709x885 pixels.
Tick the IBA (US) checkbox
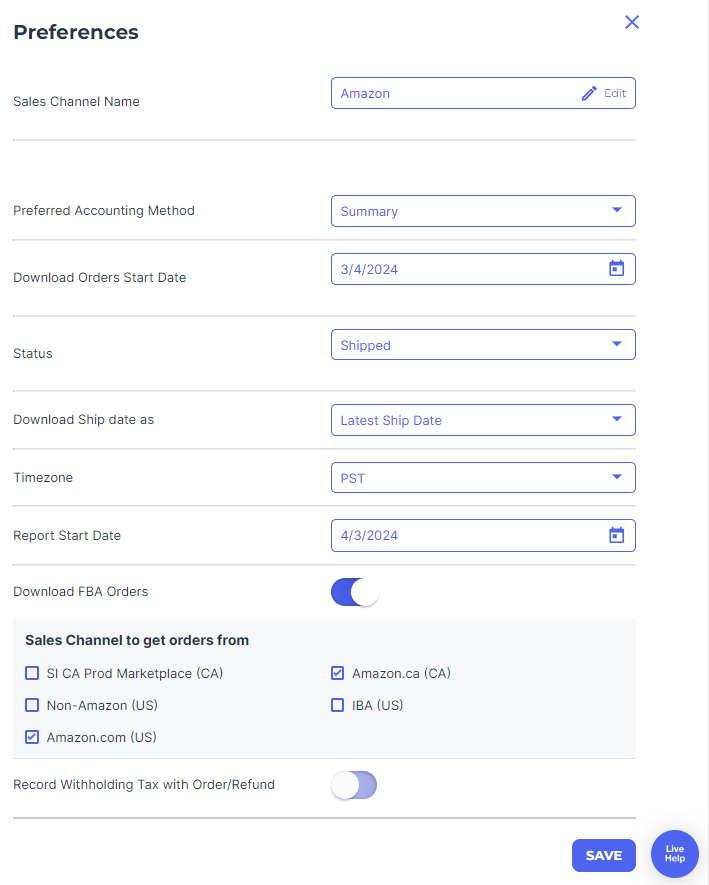338,705
